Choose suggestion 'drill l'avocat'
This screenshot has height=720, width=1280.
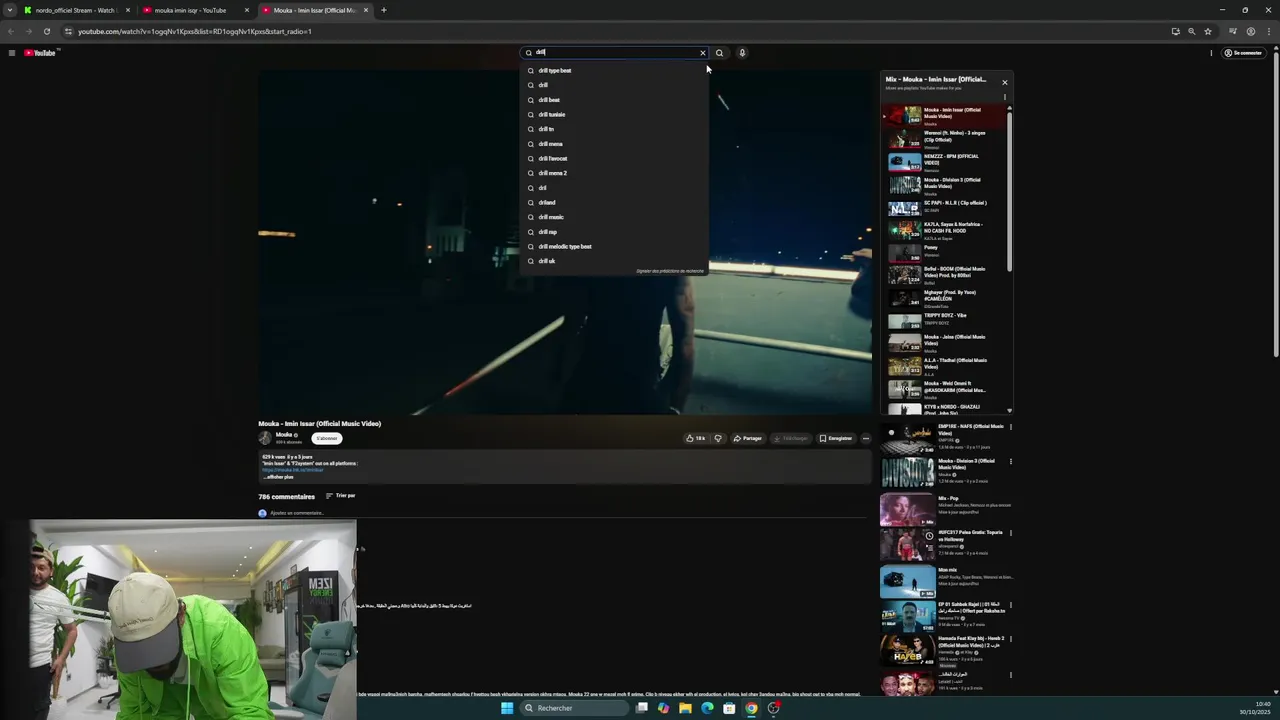[x=615, y=159]
